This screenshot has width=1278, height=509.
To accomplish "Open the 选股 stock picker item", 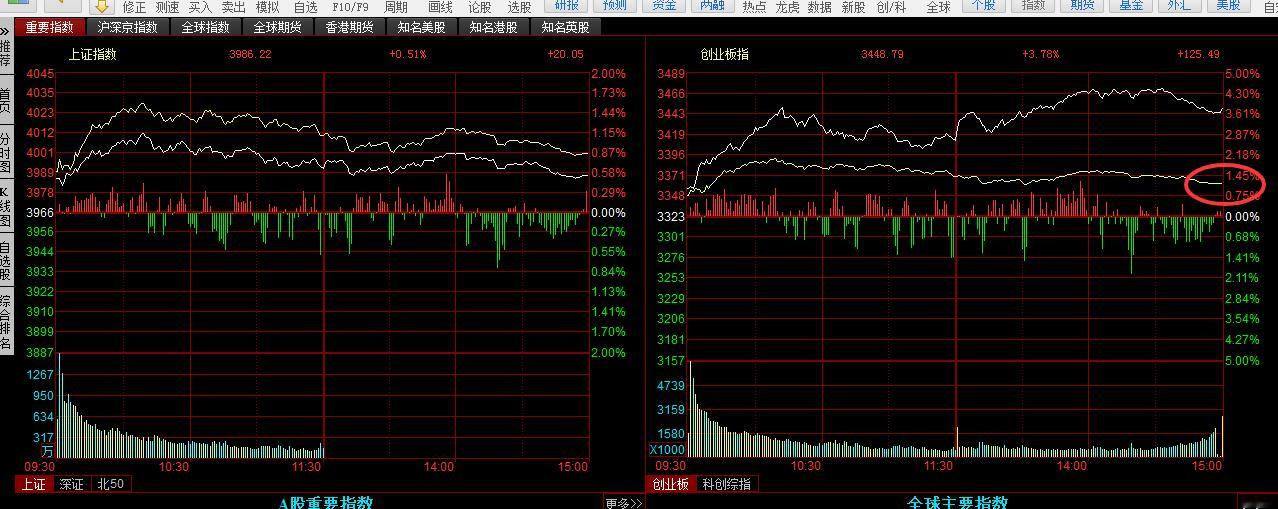I will [519, 7].
